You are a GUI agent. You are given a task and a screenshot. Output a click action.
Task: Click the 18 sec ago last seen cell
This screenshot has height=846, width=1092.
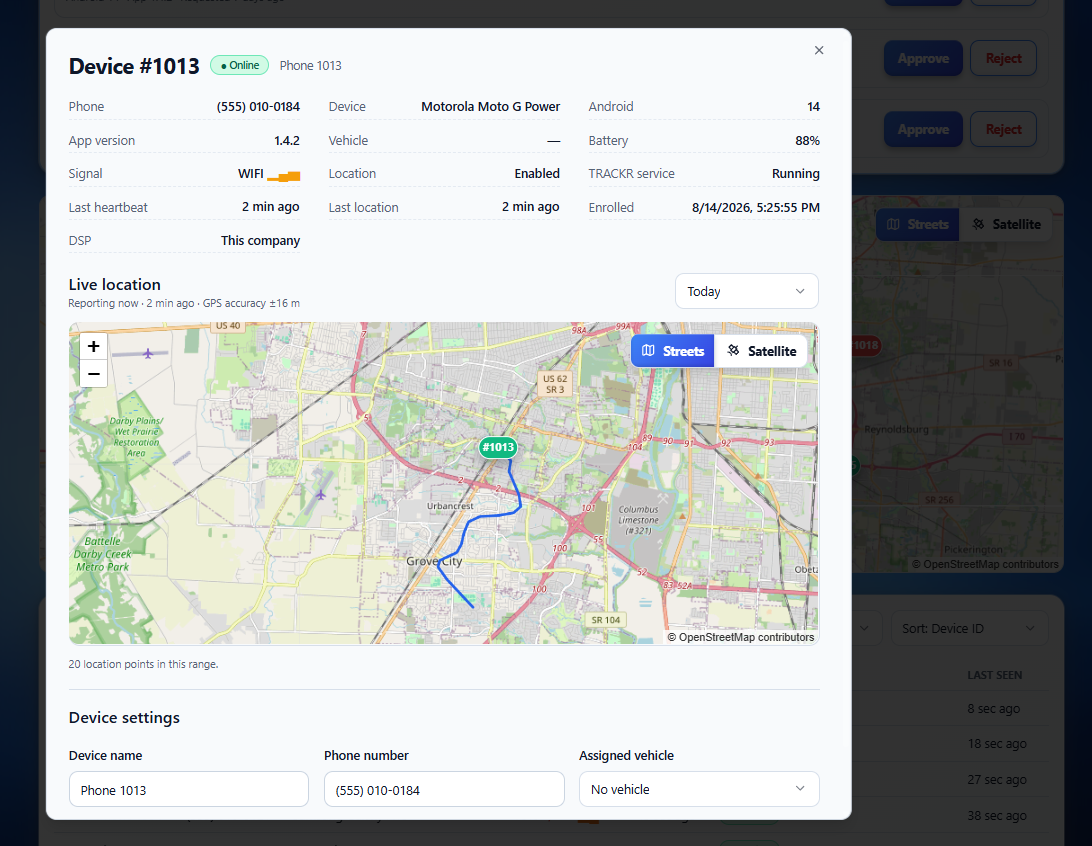pos(997,744)
